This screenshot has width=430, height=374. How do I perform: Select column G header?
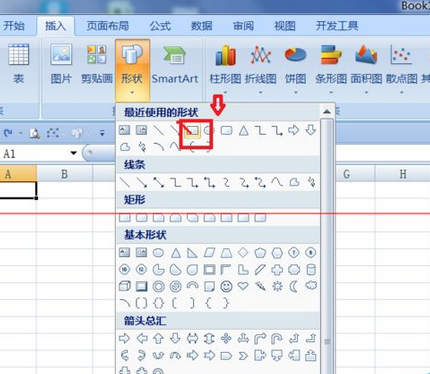pyautogui.click(x=347, y=174)
